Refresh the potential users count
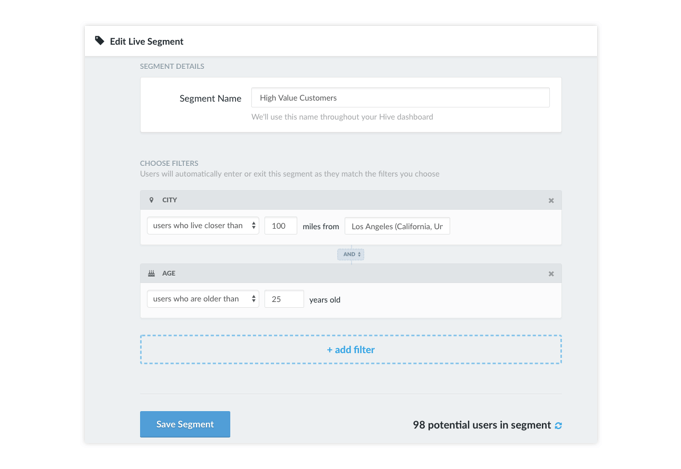This screenshot has height=469, width=681. 559,426
